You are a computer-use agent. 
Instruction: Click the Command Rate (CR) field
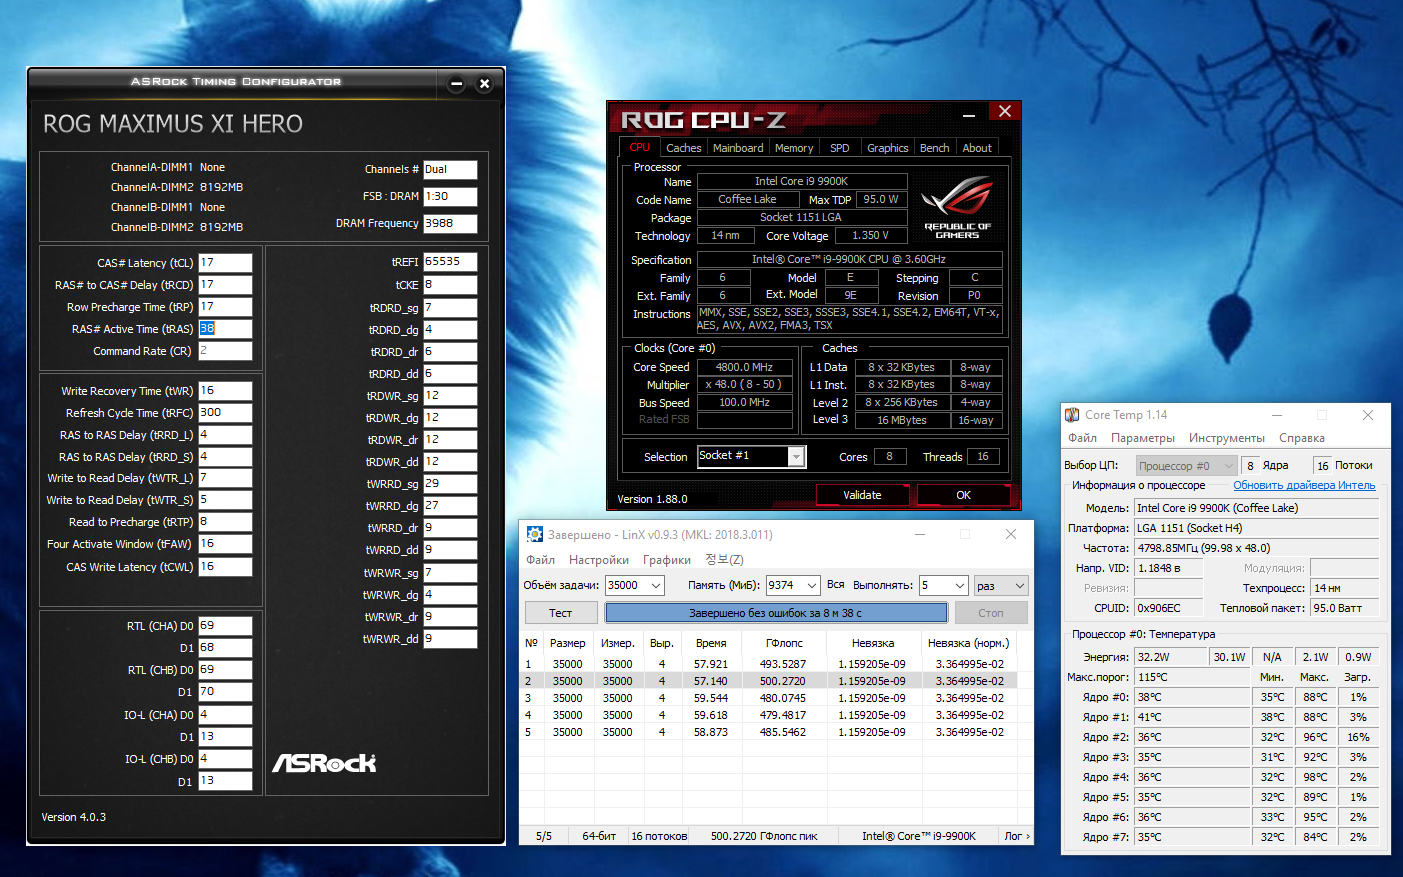[x=225, y=351]
